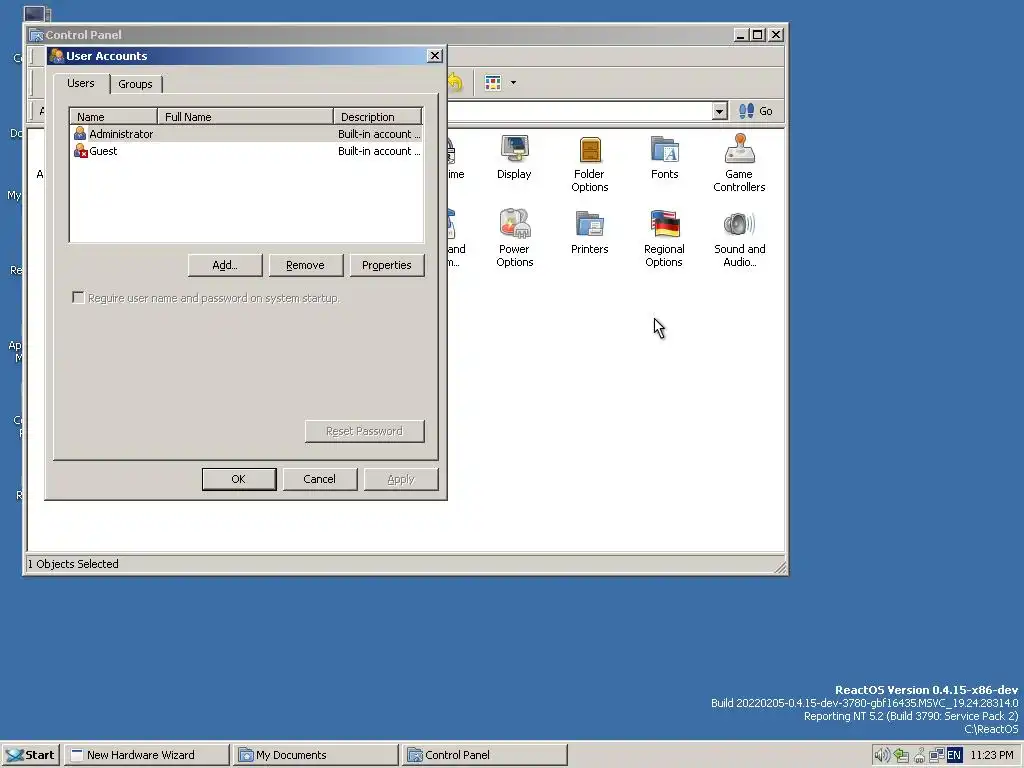Click the Views toolbar icon

tap(493, 82)
